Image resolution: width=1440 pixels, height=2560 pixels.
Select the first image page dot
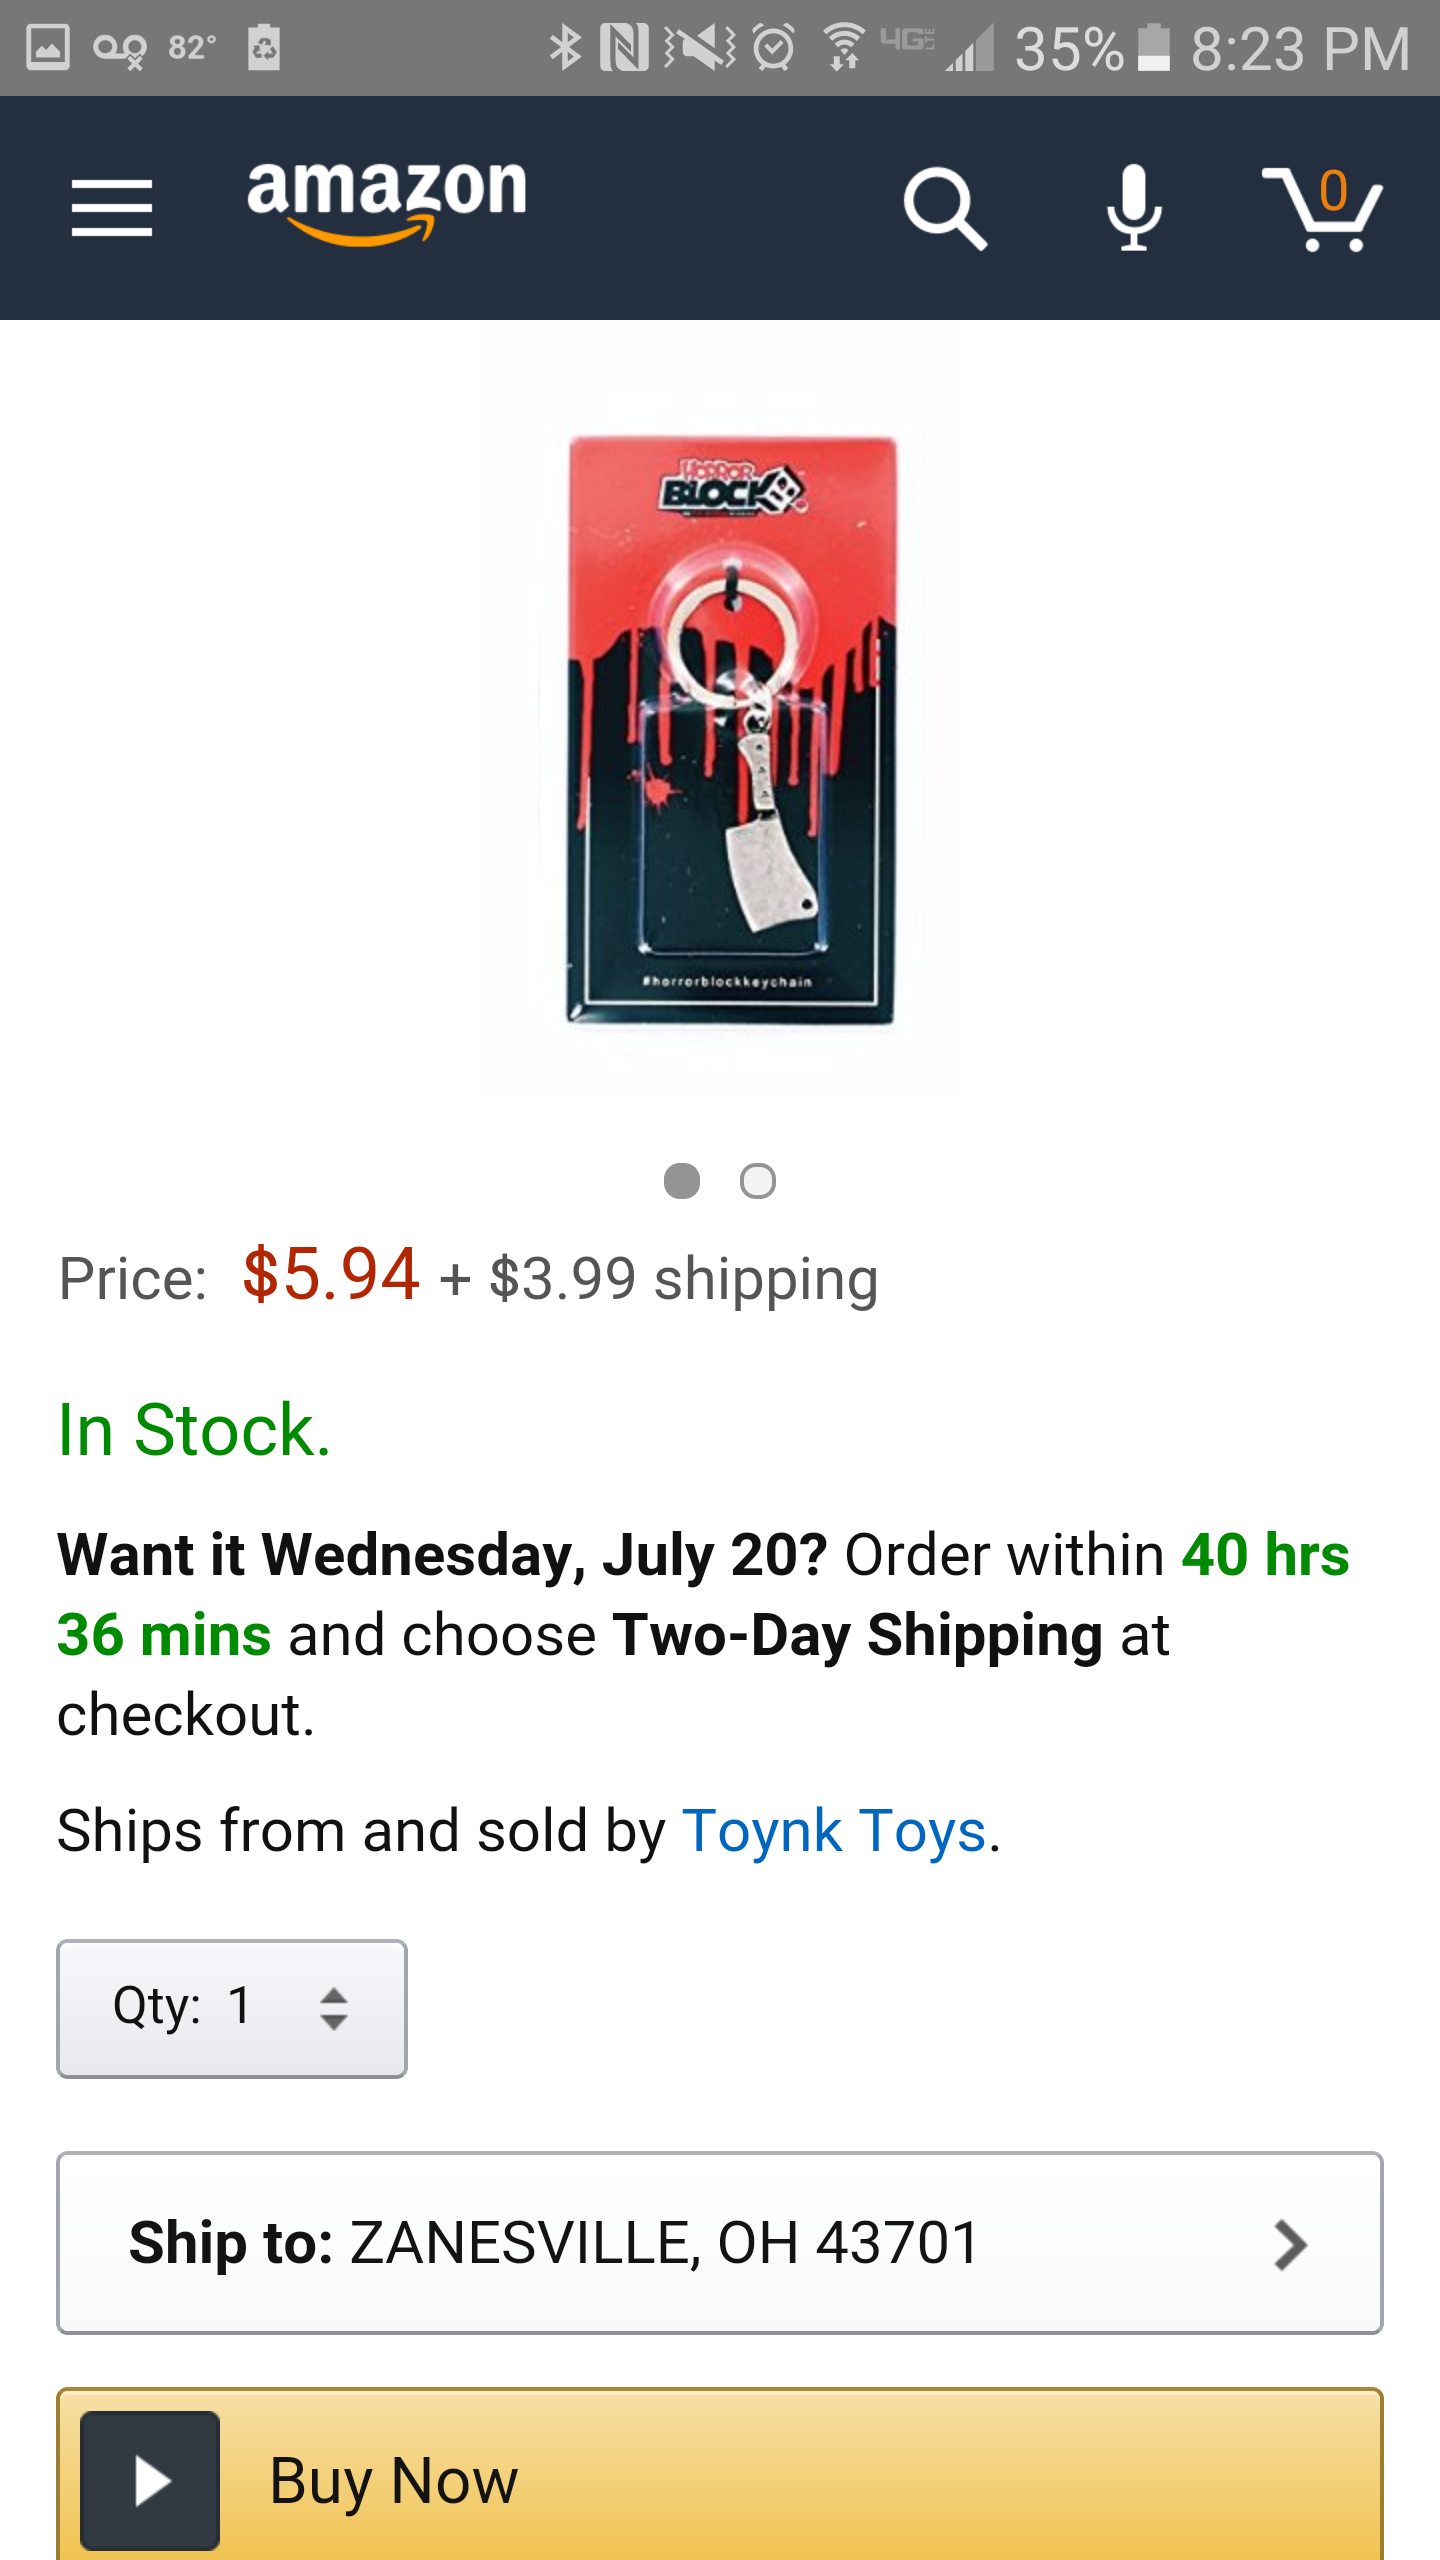682,1181
